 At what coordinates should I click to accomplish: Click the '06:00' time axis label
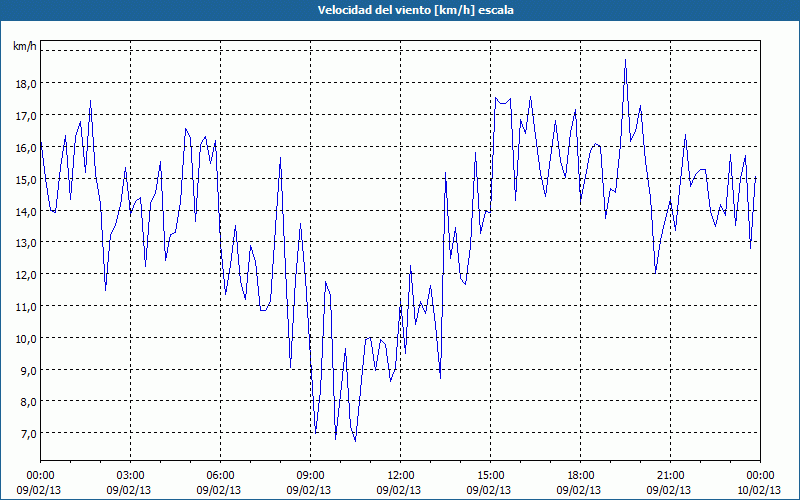(x=220, y=476)
